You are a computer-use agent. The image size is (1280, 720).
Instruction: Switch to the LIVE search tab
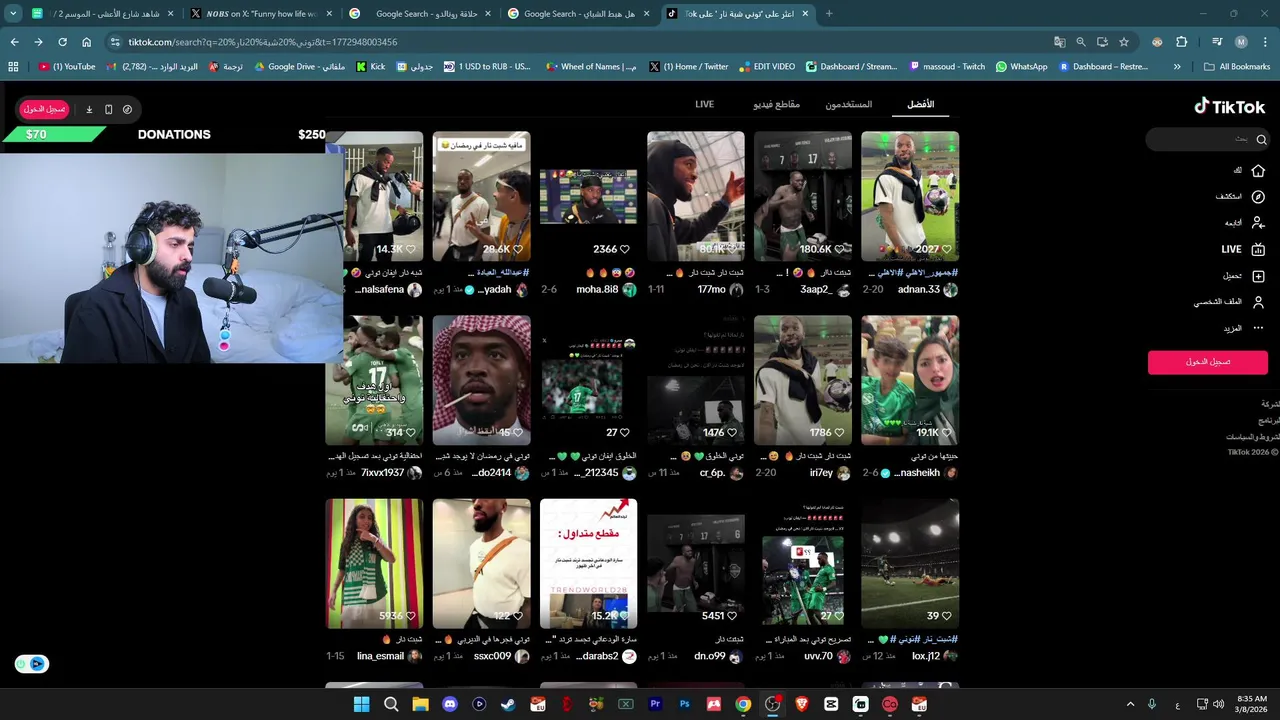(704, 104)
